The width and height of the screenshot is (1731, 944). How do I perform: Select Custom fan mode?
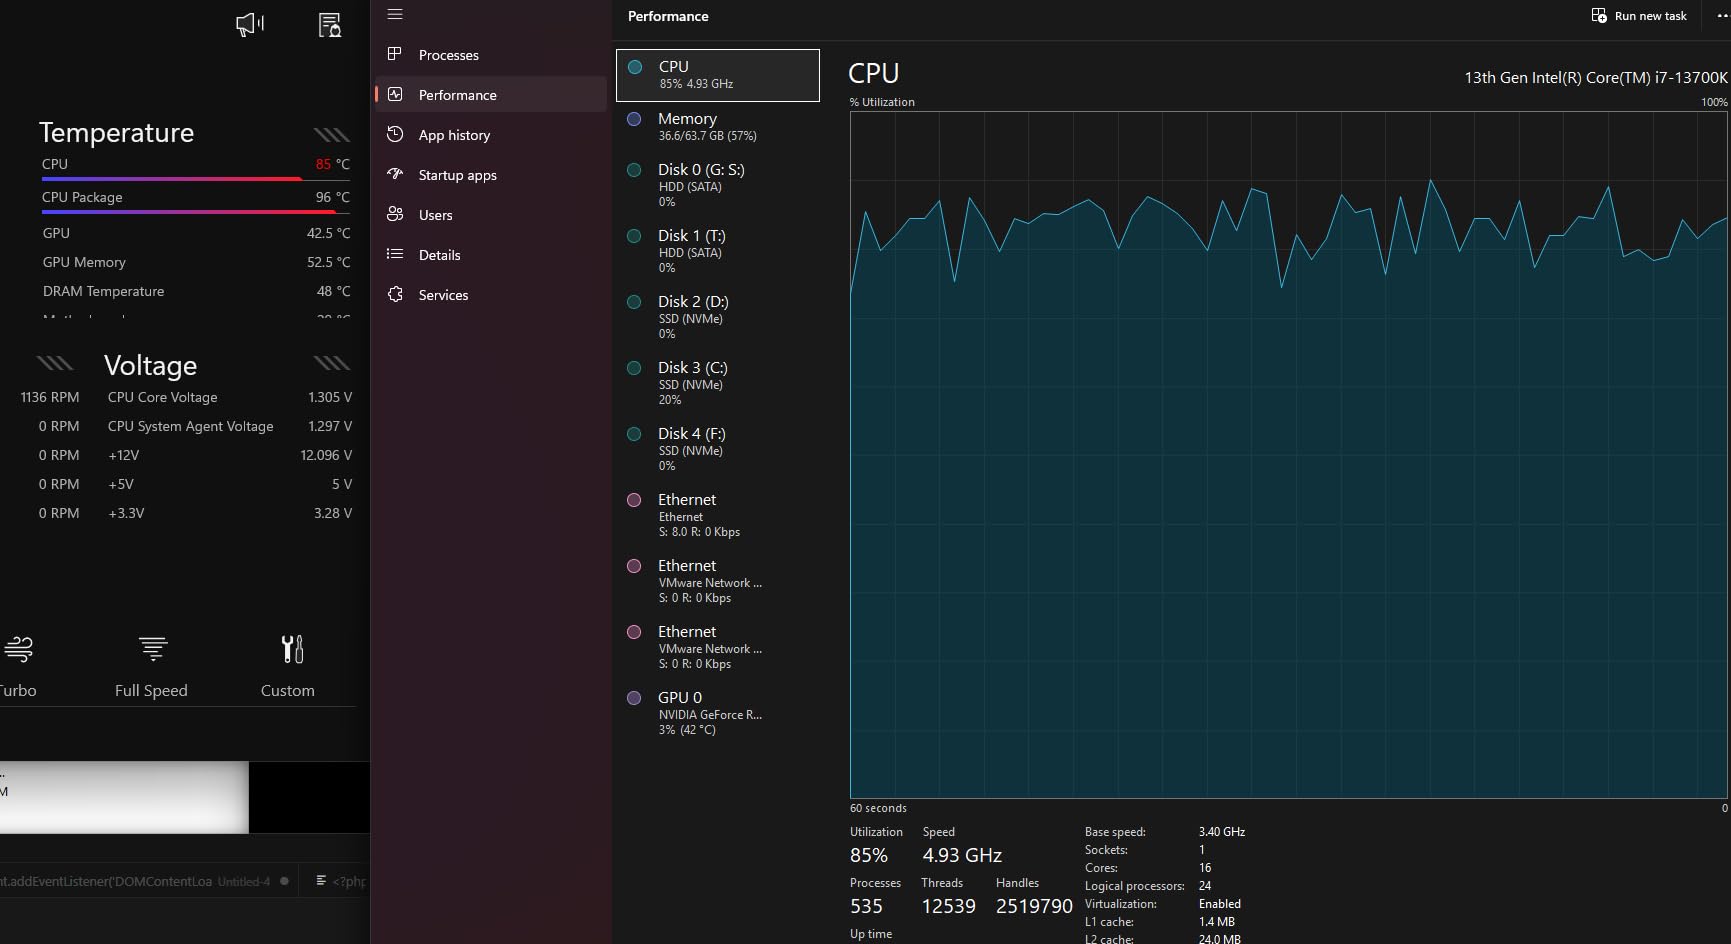[x=288, y=666]
